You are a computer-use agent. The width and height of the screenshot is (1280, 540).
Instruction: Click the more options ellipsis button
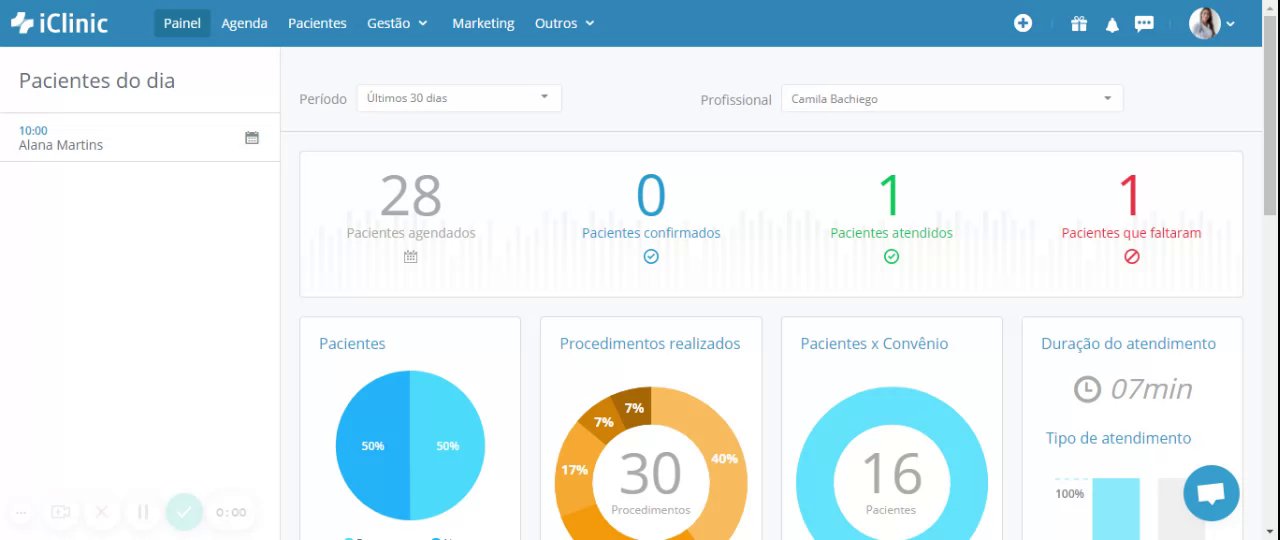coord(21,512)
